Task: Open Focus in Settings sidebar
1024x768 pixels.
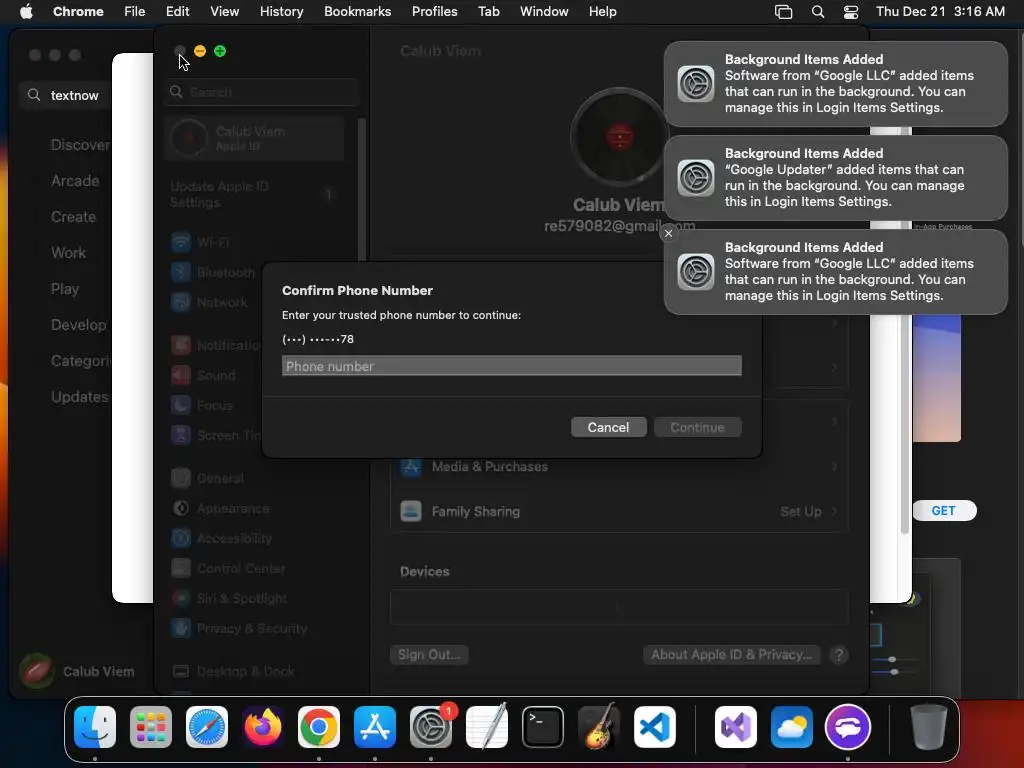Action: (x=202, y=406)
